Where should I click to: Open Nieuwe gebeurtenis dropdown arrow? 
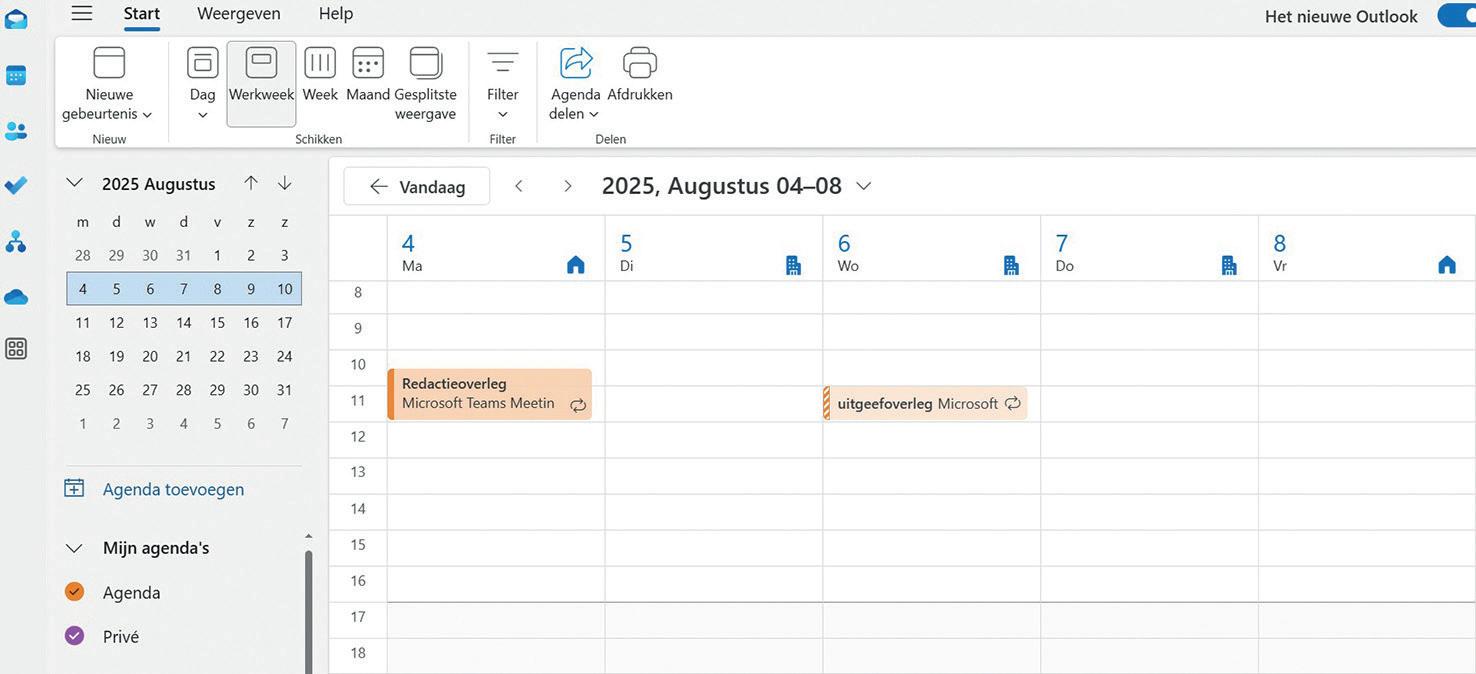click(147, 115)
